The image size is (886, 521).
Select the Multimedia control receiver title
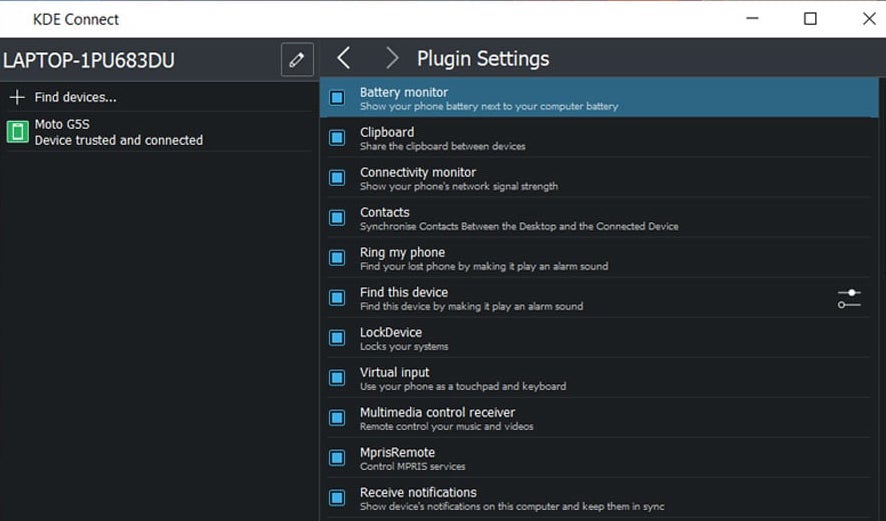point(437,413)
